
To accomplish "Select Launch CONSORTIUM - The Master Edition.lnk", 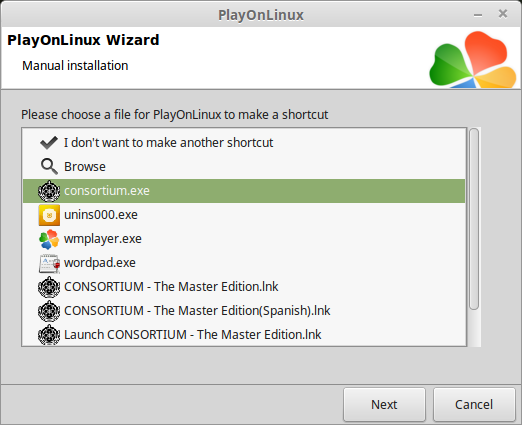I will click(244, 334).
